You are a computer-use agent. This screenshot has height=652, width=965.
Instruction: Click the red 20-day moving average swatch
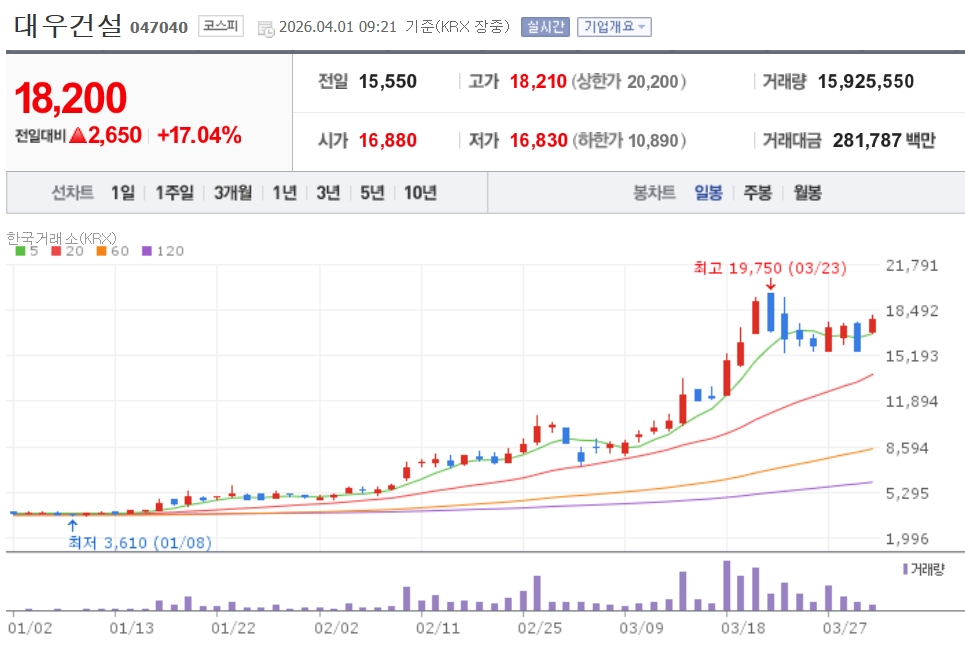point(56,251)
